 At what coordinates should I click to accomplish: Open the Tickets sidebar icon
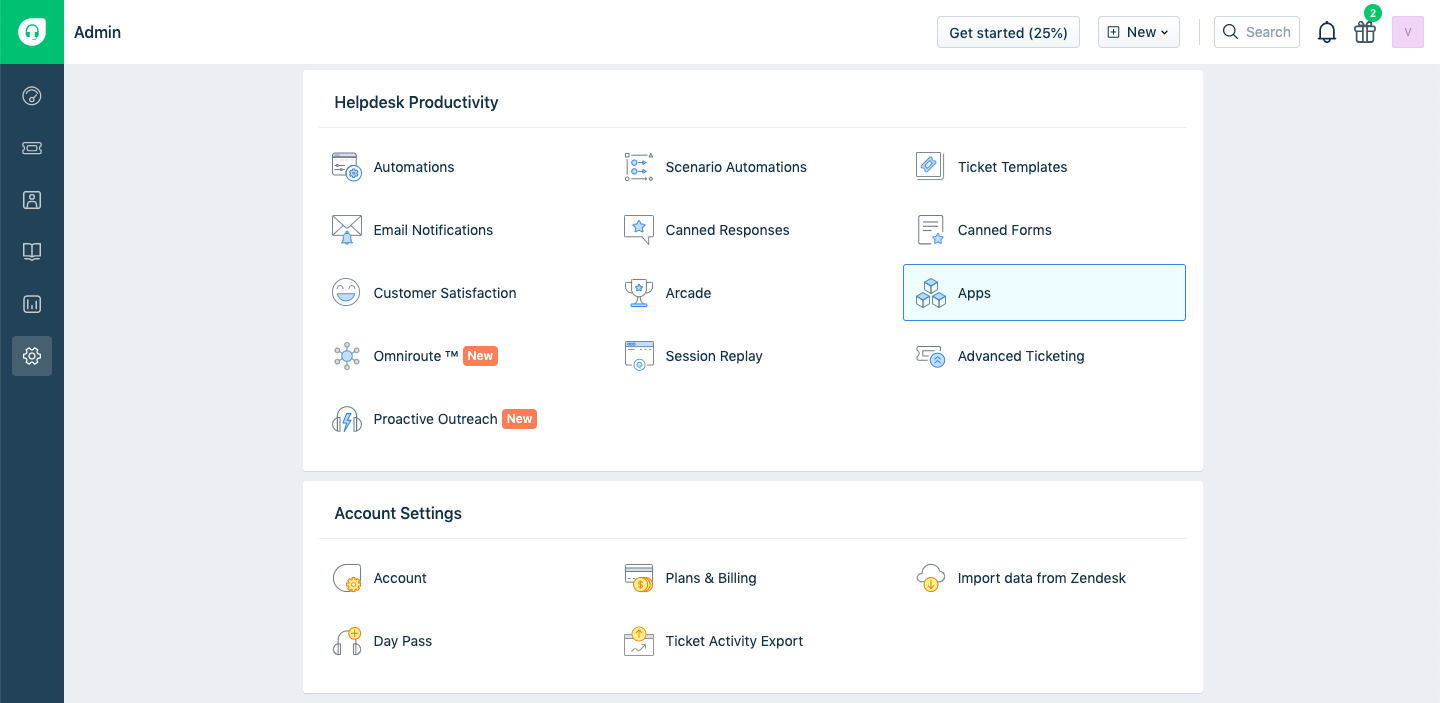[32, 148]
